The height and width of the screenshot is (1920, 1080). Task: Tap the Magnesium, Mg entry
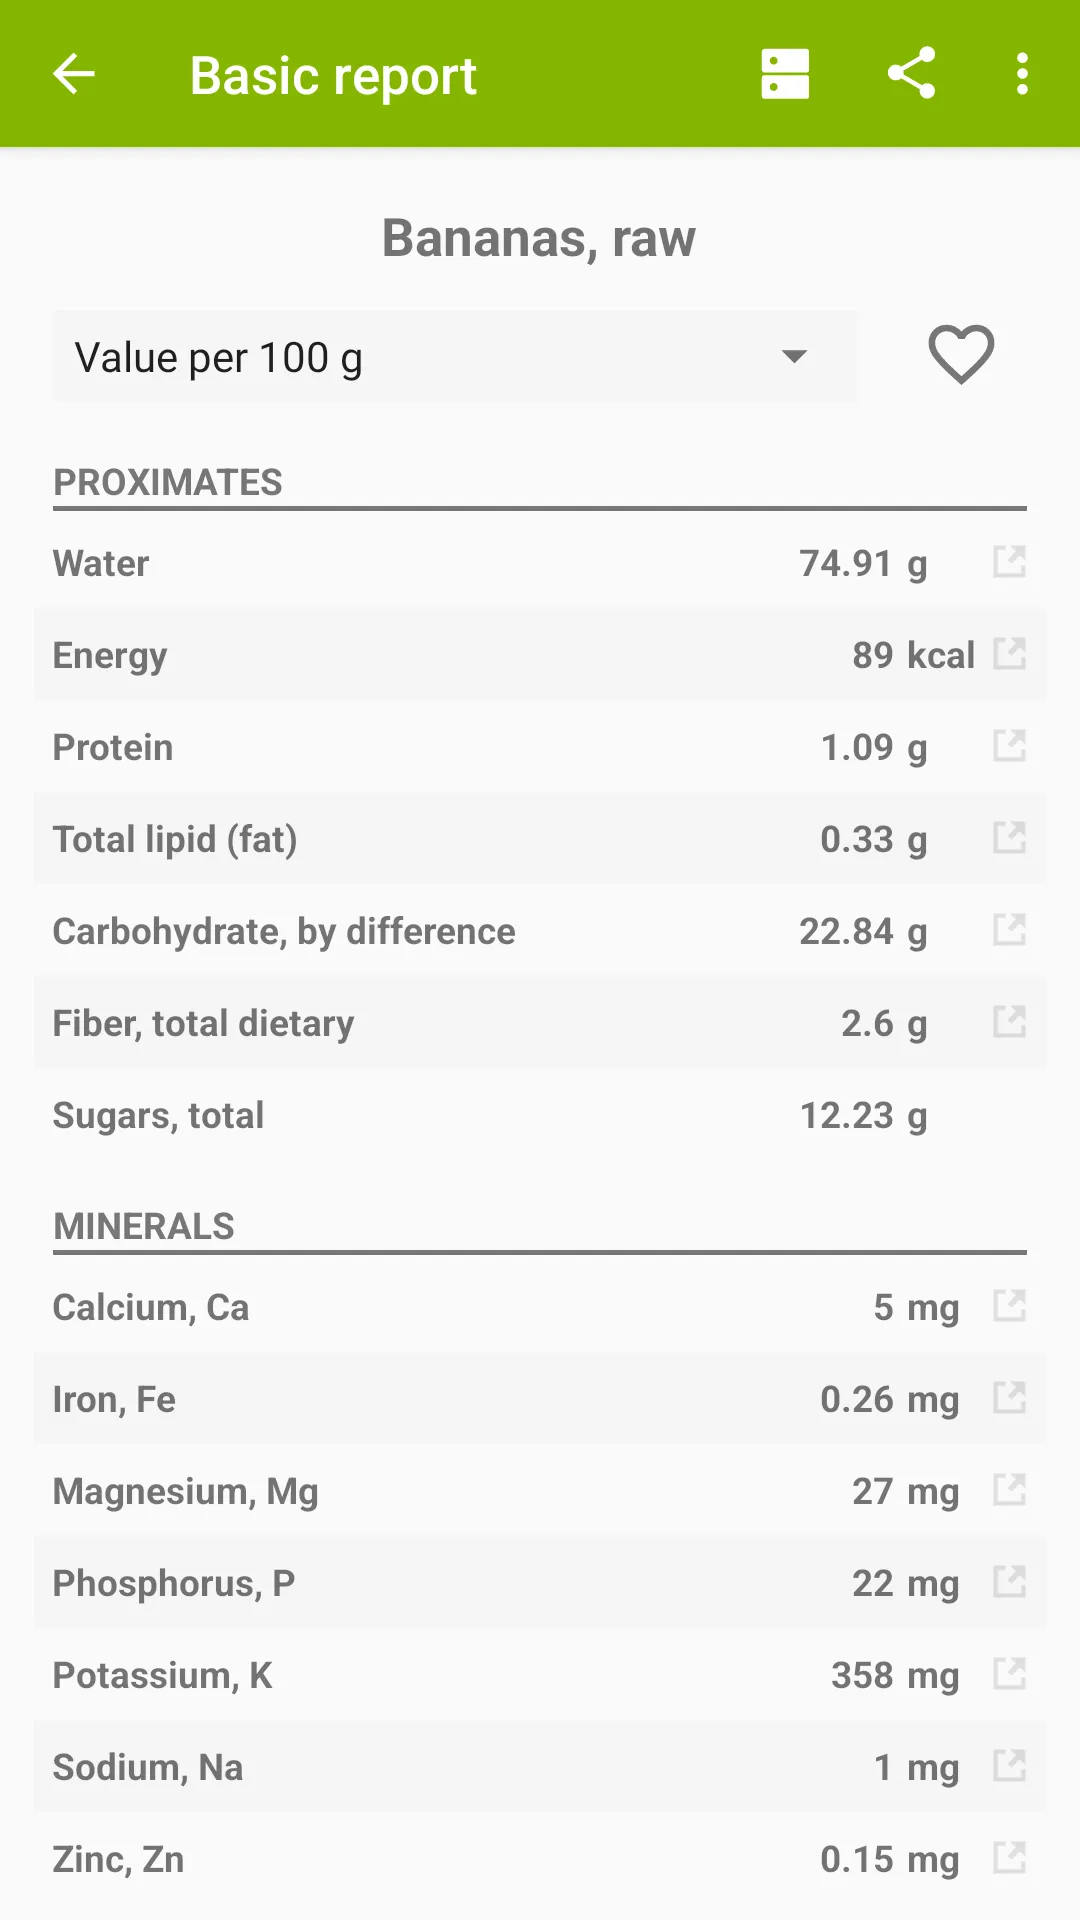[540, 1491]
